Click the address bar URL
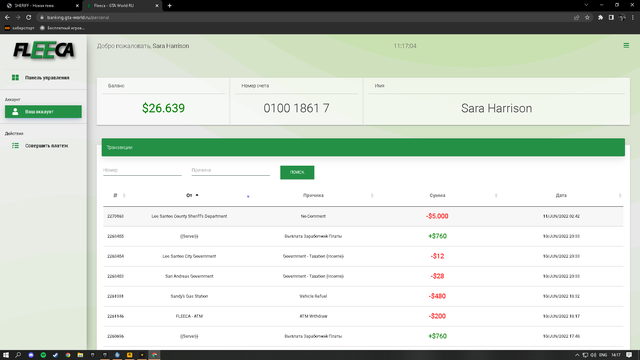The image size is (640, 360). [78, 18]
